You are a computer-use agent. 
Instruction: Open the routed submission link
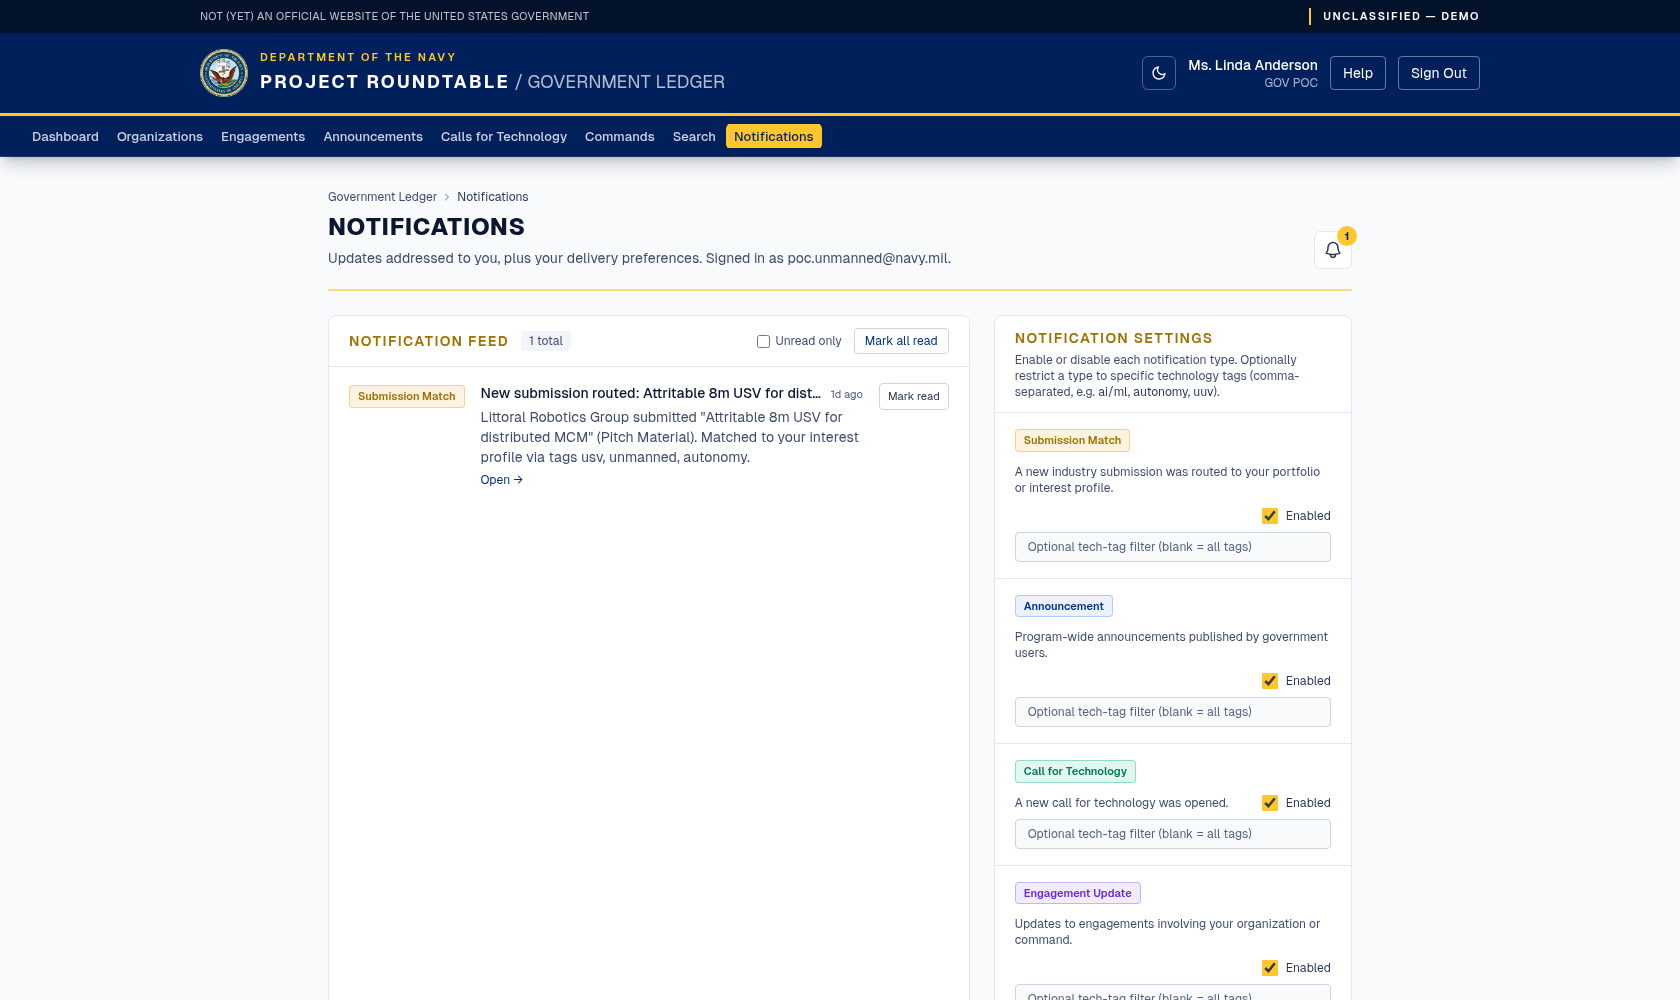point(501,480)
